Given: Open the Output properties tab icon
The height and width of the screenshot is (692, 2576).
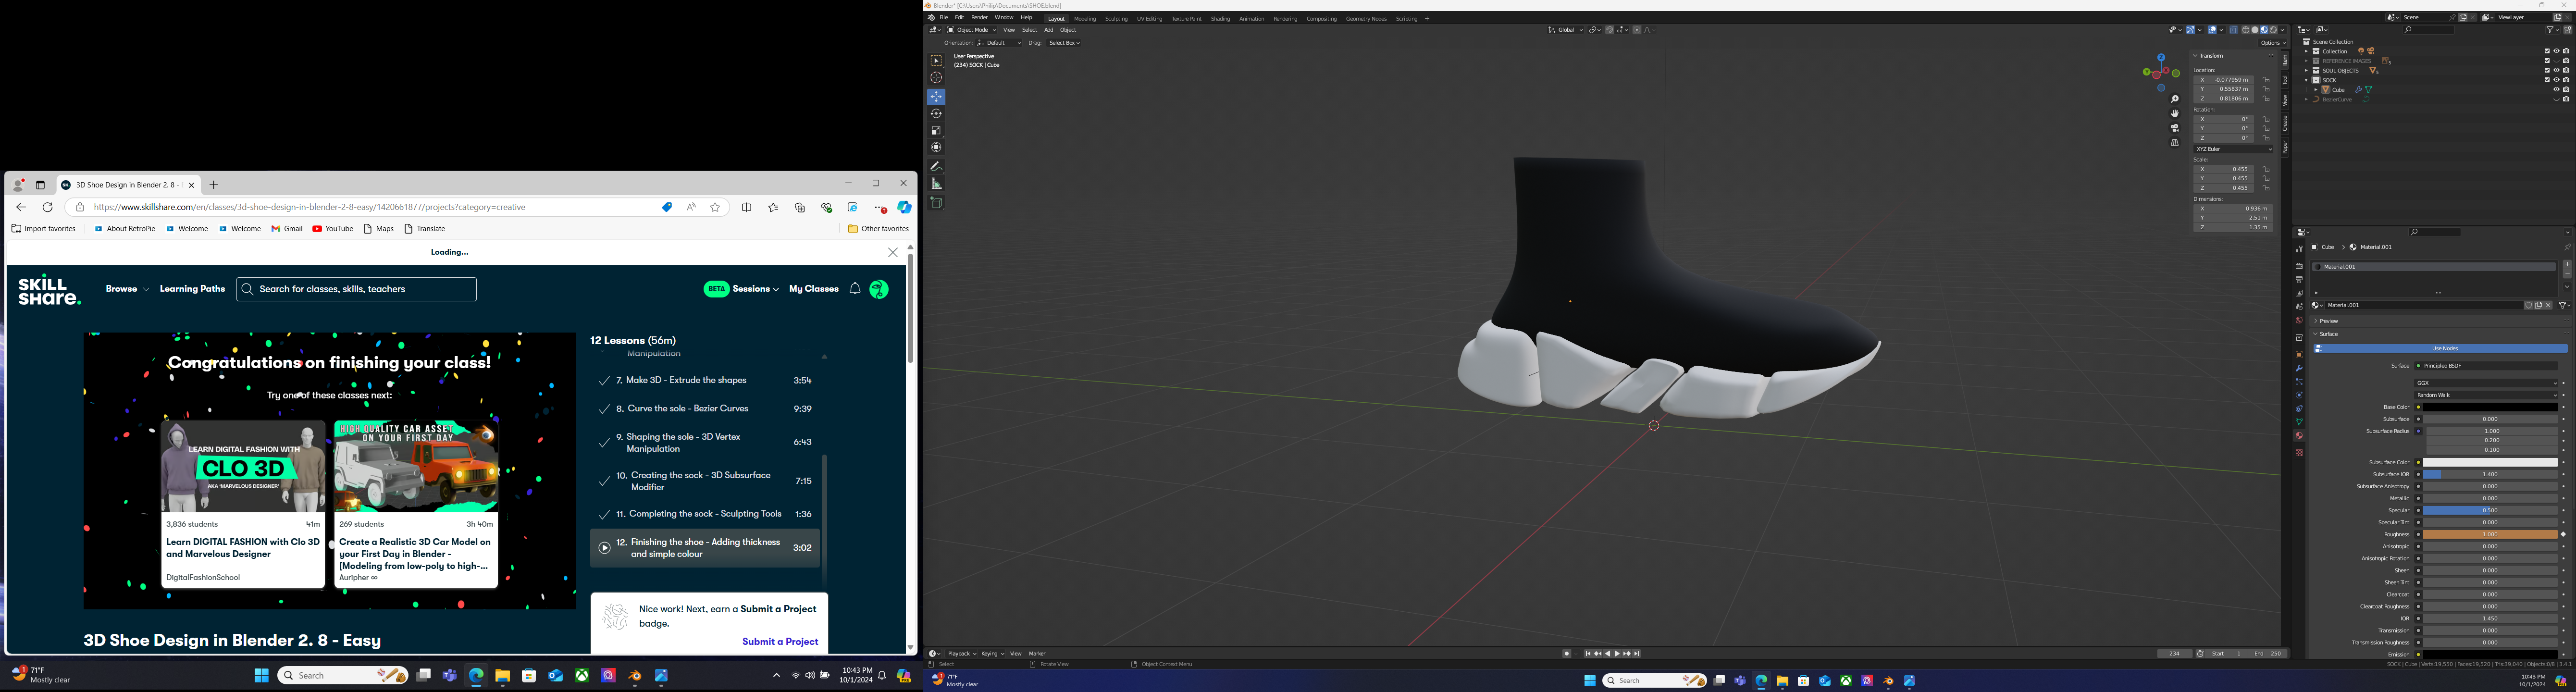Looking at the screenshot, I should tap(2300, 280).
